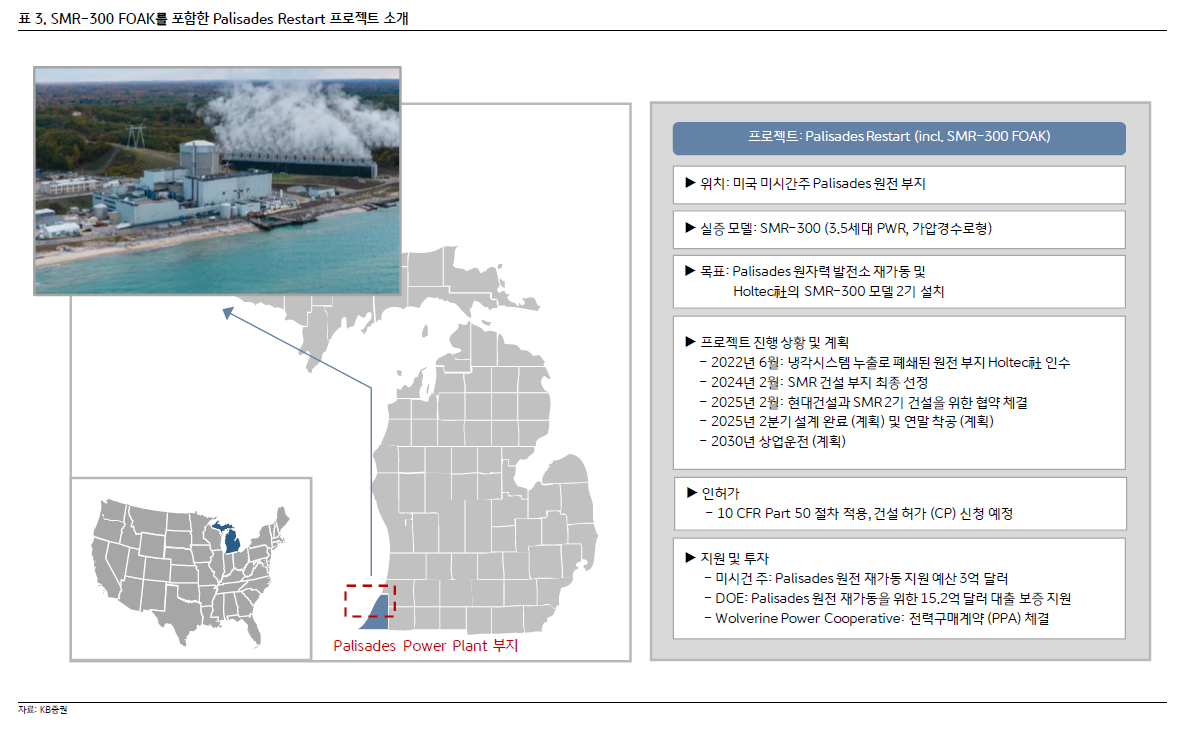Click the Palisades Power Plant 부지 red label

coord(426,646)
